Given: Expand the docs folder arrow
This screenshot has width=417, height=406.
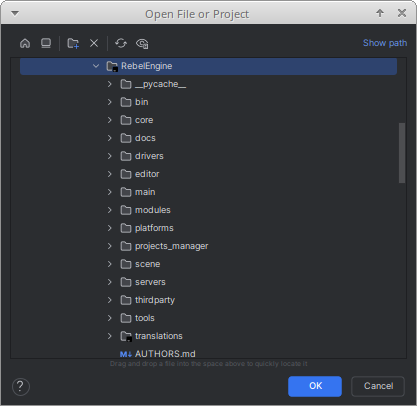Looking at the screenshot, I should (x=110, y=138).
